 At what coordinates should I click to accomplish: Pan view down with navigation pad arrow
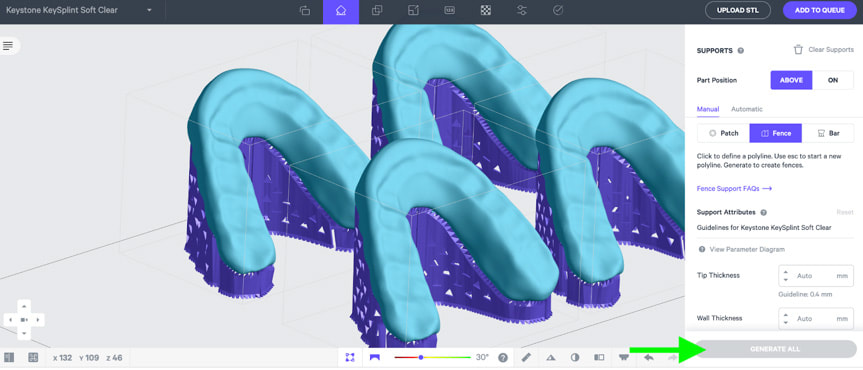[x=24, y=334]
